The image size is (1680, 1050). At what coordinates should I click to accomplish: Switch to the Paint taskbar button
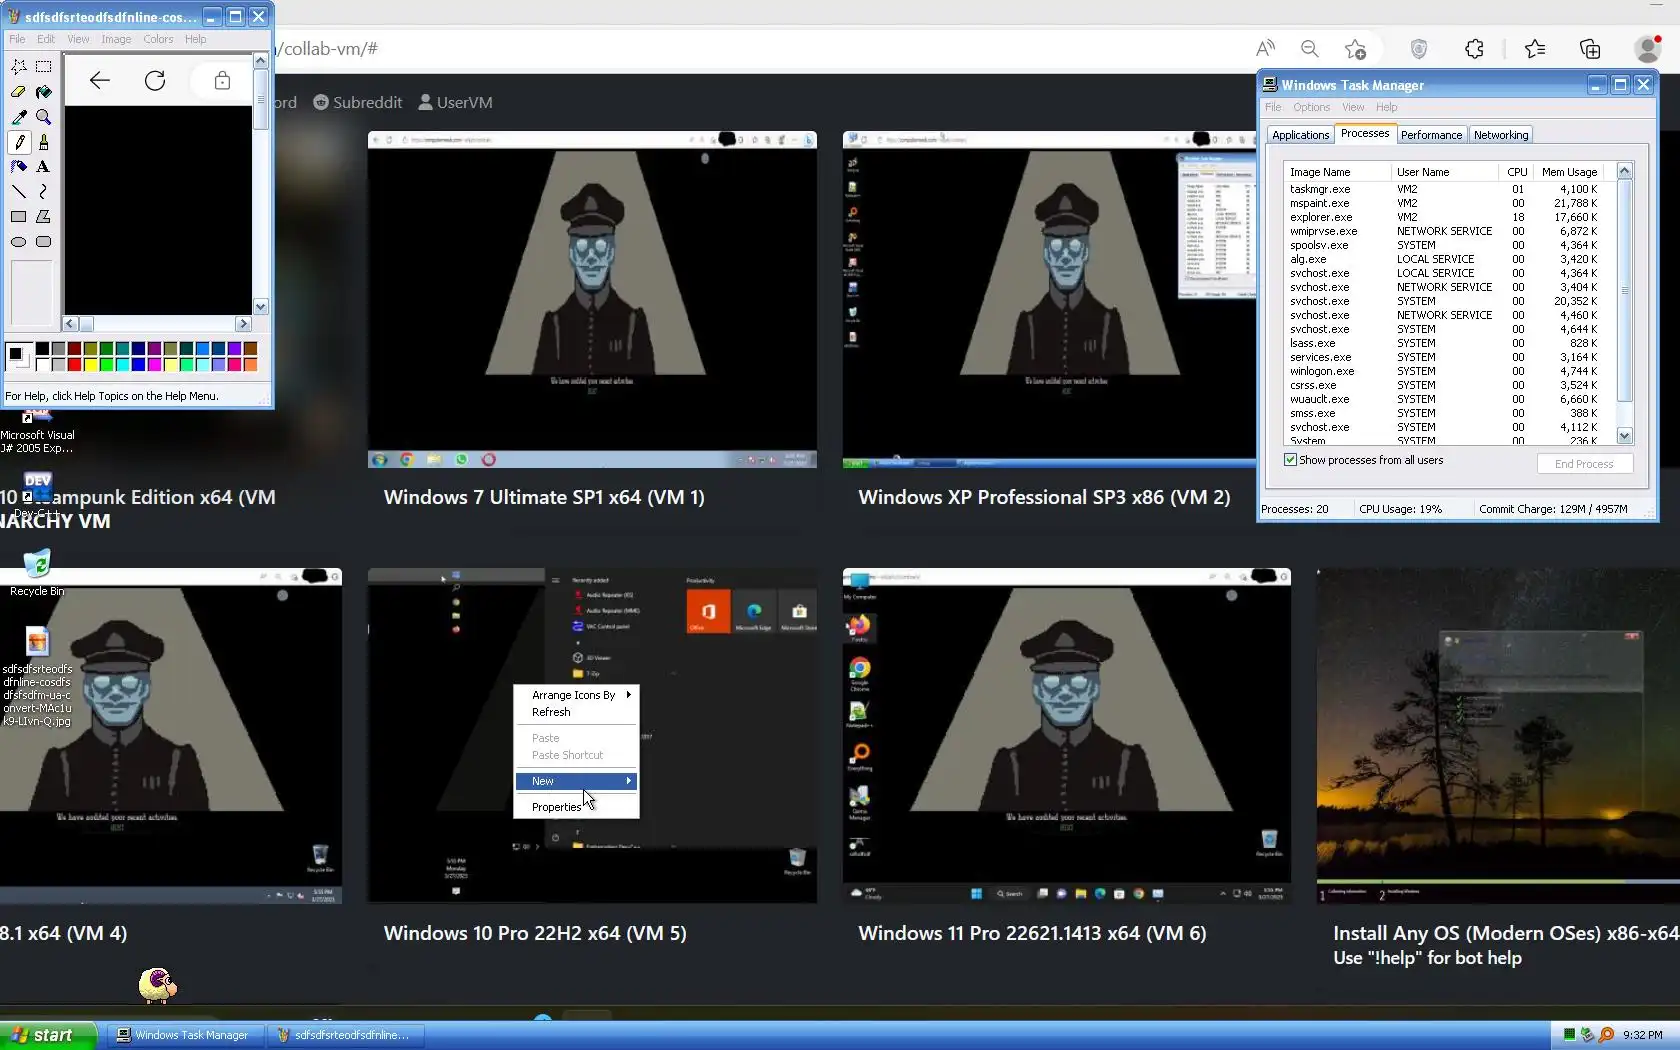[344, 1035]
